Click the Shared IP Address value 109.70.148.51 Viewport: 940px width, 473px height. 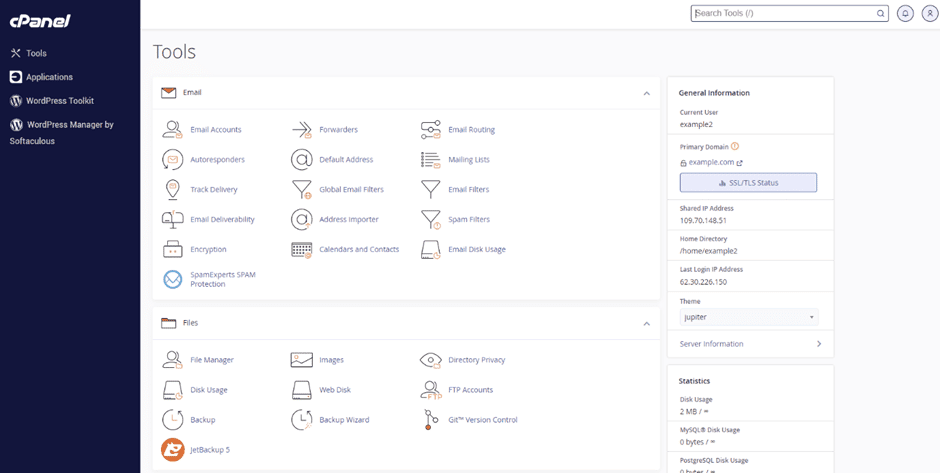pos(703,220)
